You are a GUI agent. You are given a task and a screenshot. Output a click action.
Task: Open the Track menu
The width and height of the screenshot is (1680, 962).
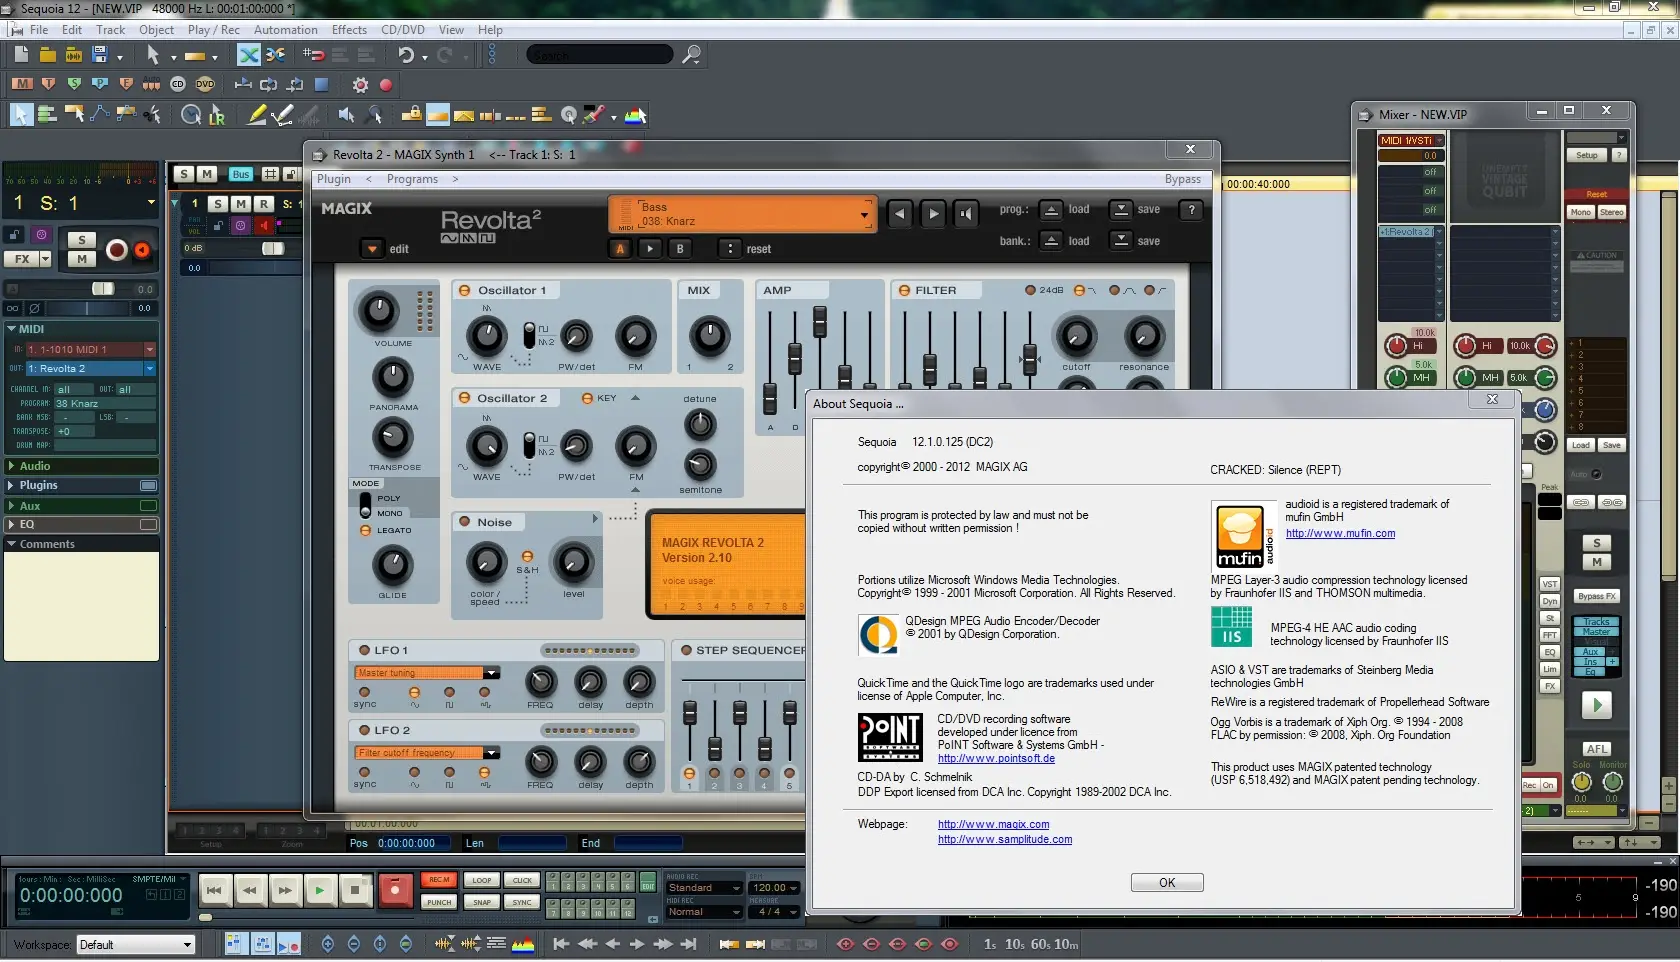pyautogui.click(x=110, y=30)
